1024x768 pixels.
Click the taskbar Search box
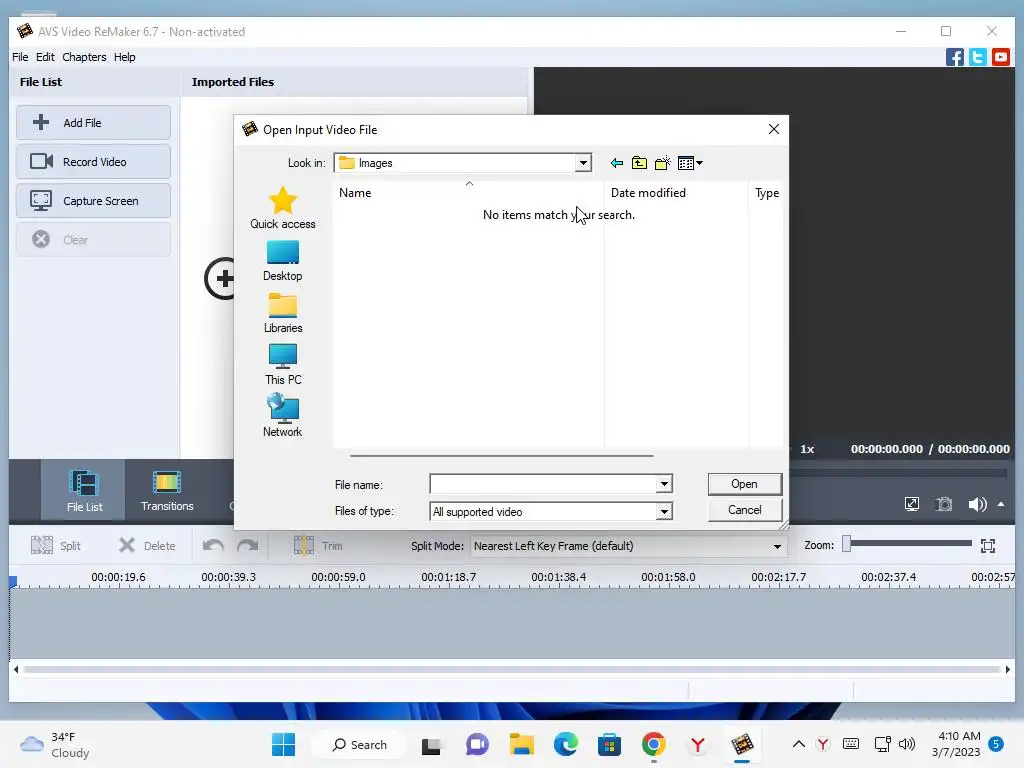(x=359, y=744)
